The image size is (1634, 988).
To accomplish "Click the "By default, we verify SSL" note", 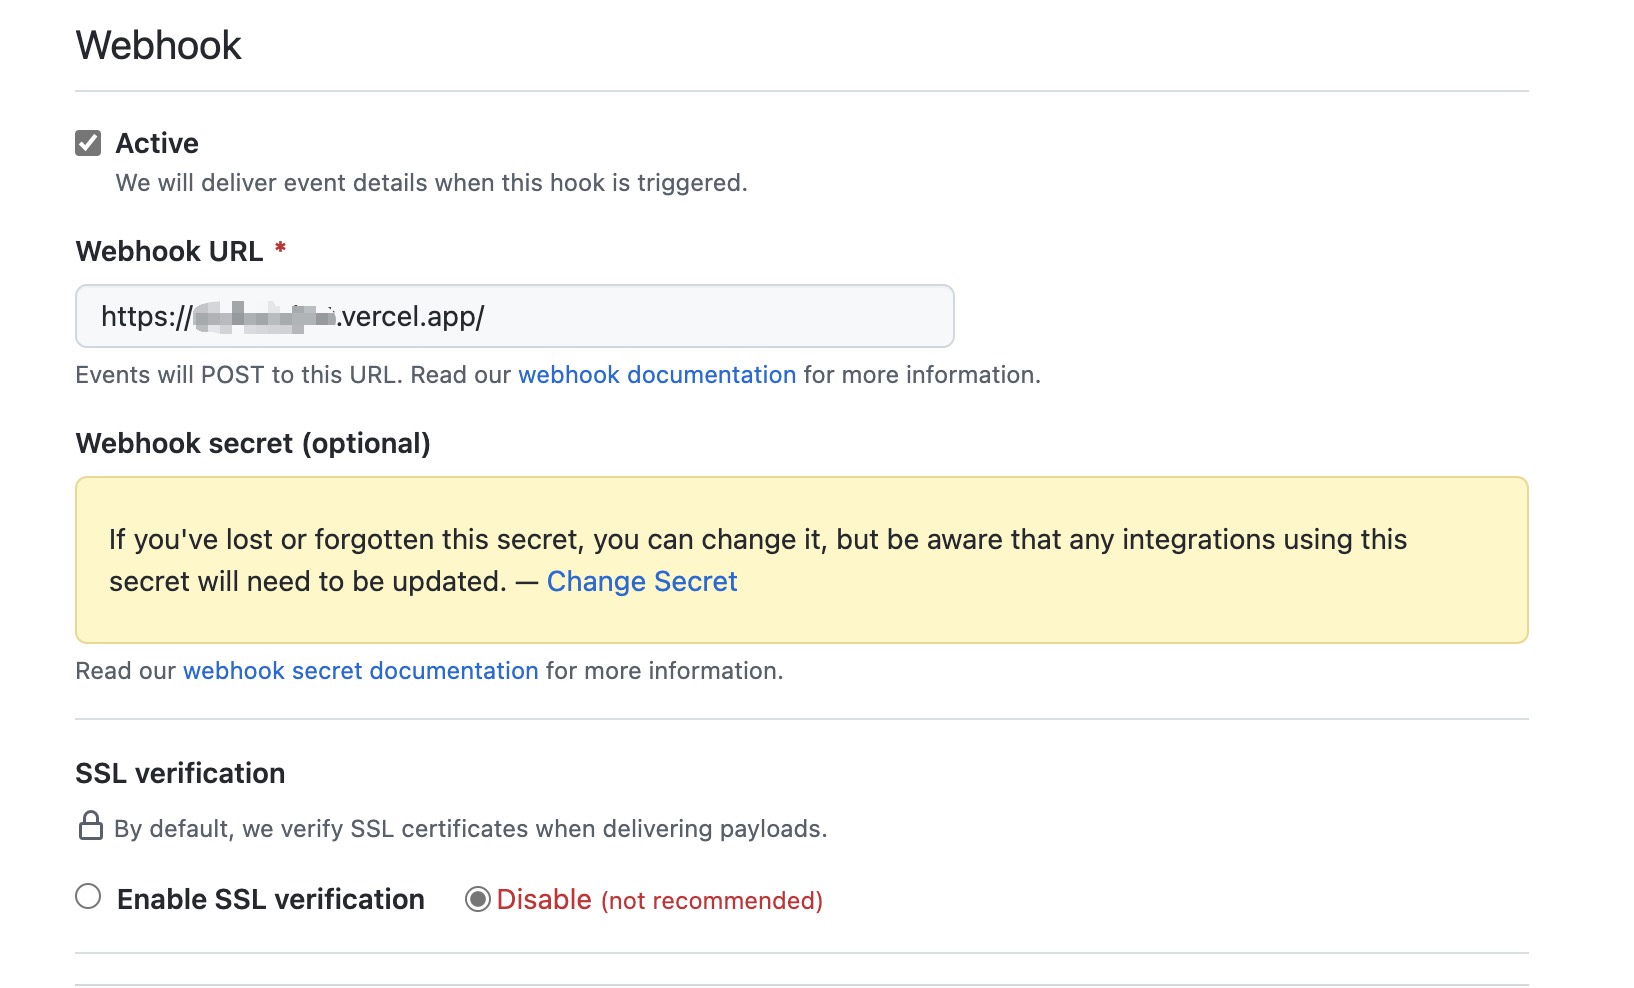I will 470,829.
